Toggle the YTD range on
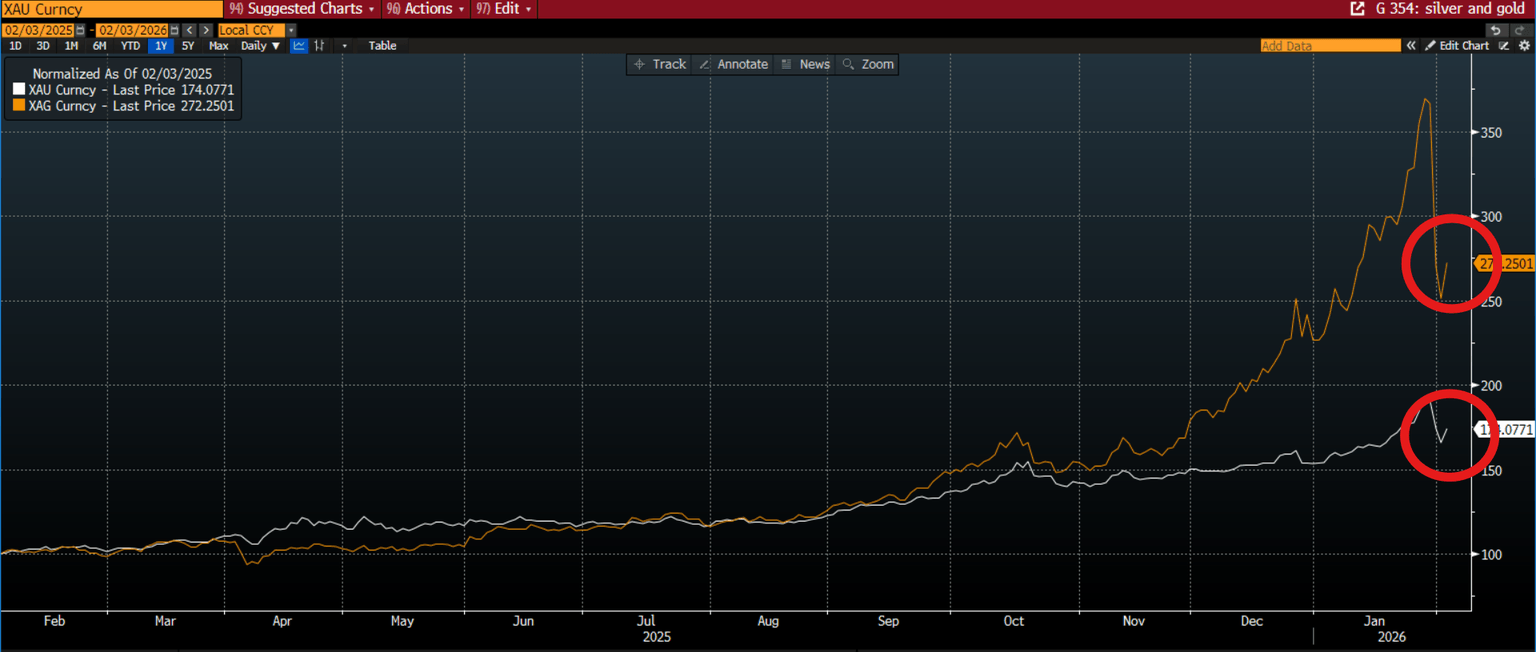Screen dimensions: 1536x652 tap(130, 45)
